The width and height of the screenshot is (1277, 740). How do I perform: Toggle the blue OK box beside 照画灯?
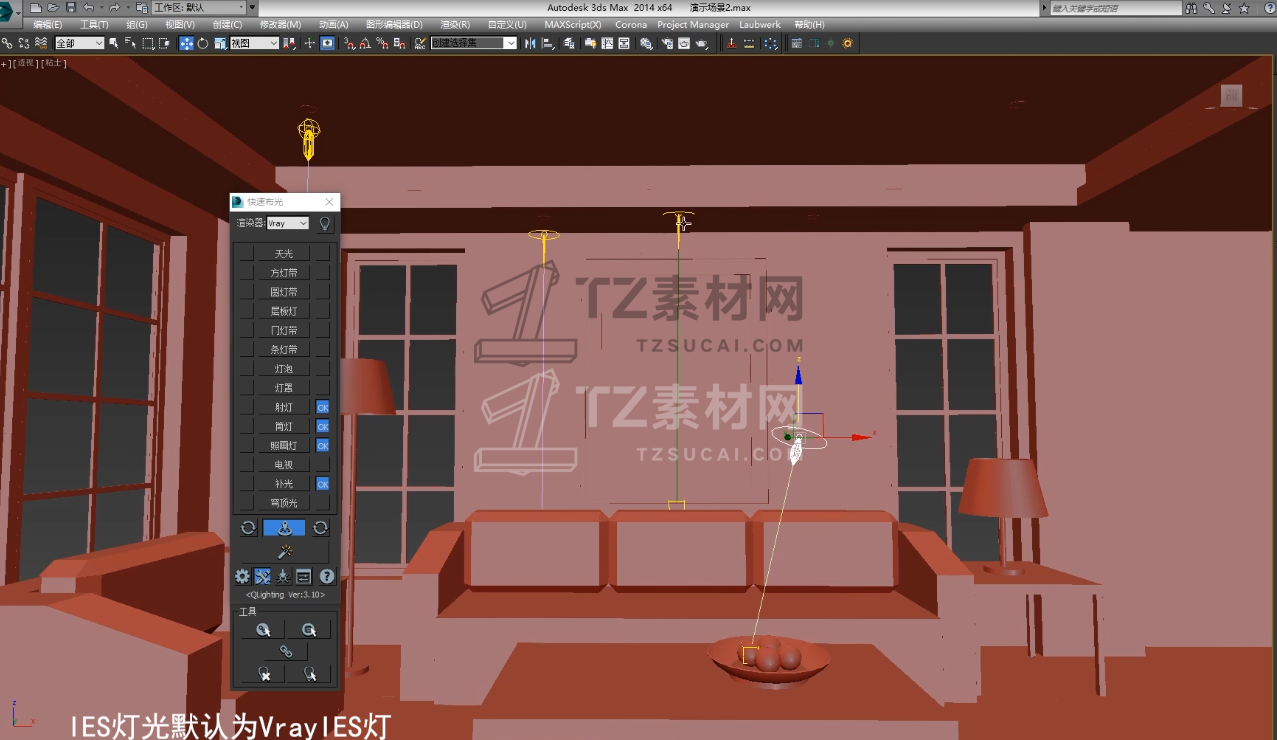[322, 445]
